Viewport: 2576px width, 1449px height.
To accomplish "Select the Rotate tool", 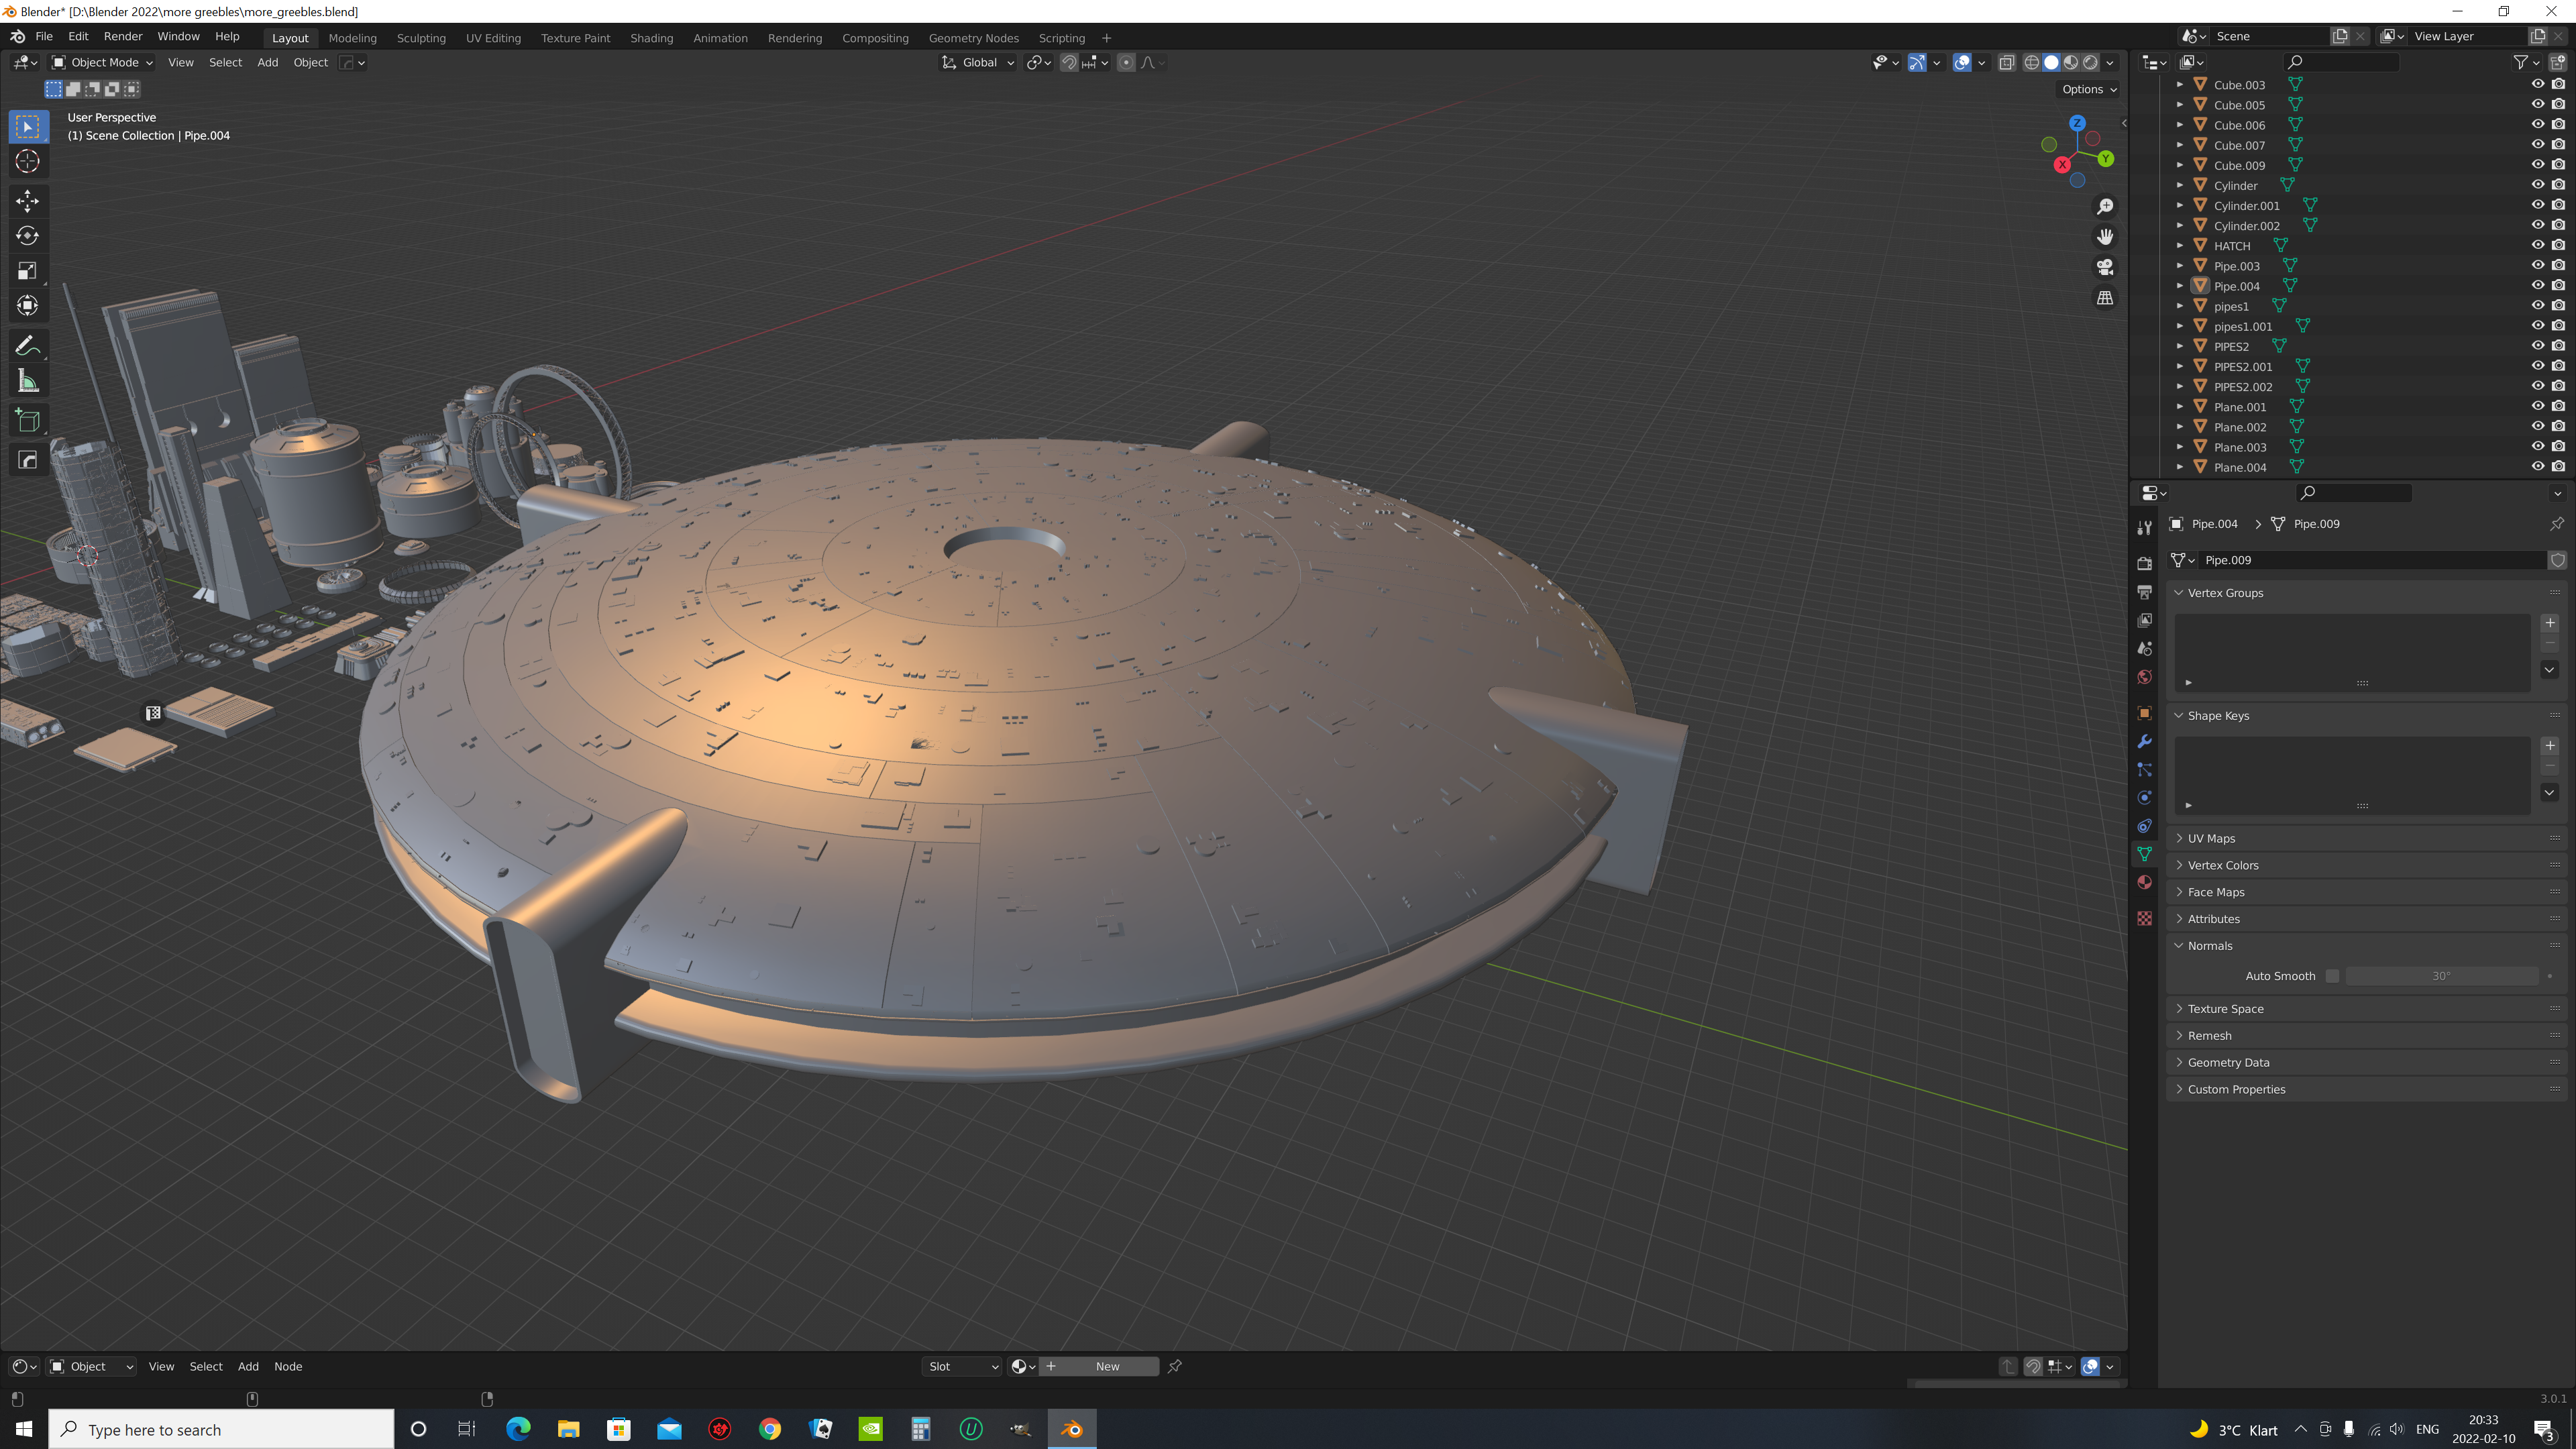I will (27, 236).
